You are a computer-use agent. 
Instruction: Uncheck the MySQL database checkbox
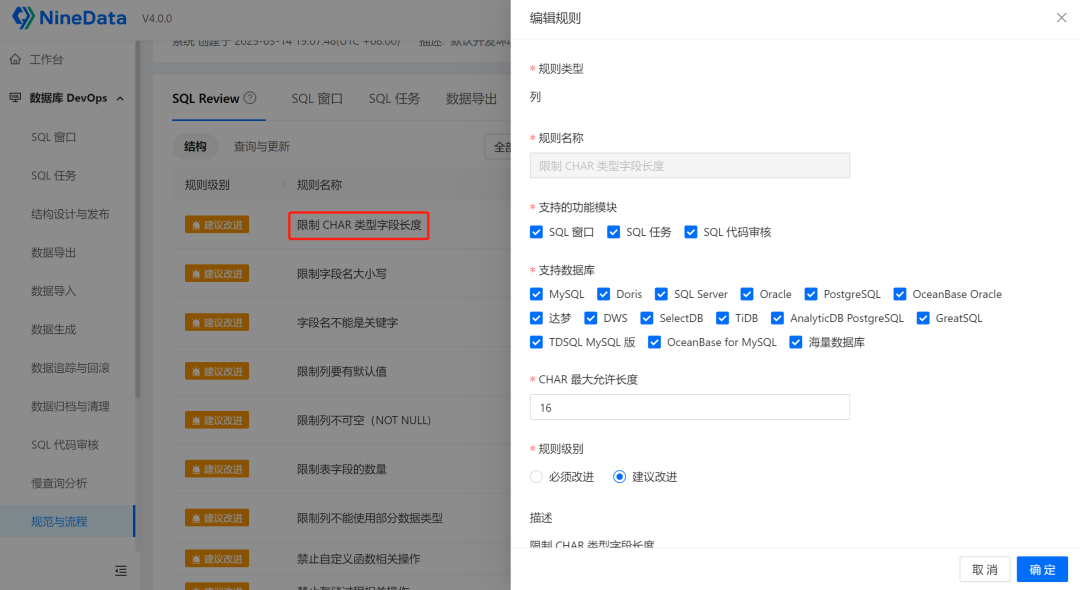pos(537,294)
